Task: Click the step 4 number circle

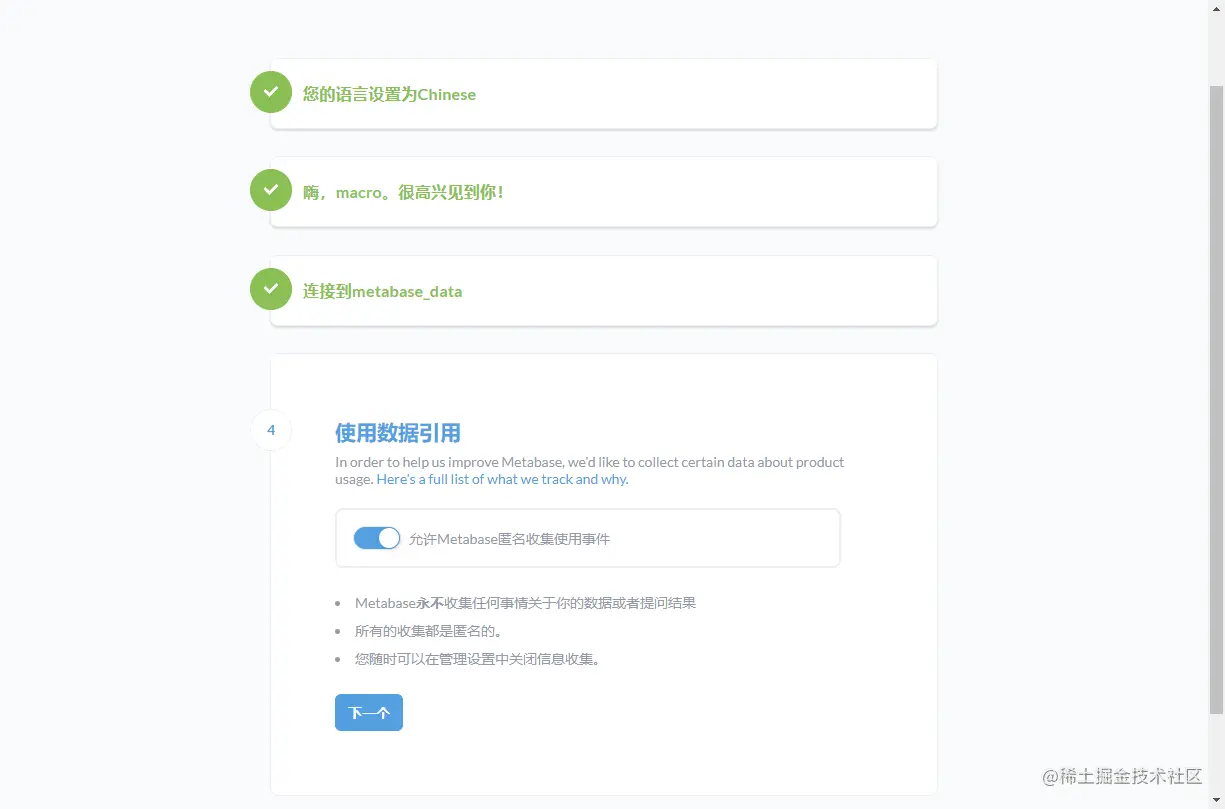Action: (x=271, y=430)
